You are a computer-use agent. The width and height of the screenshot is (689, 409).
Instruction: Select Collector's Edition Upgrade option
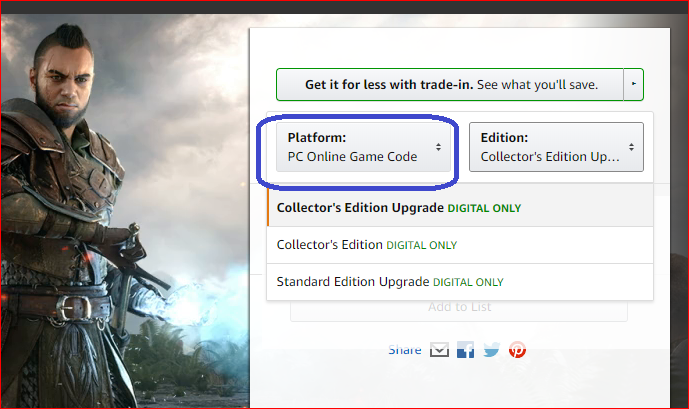click(460, 208)
